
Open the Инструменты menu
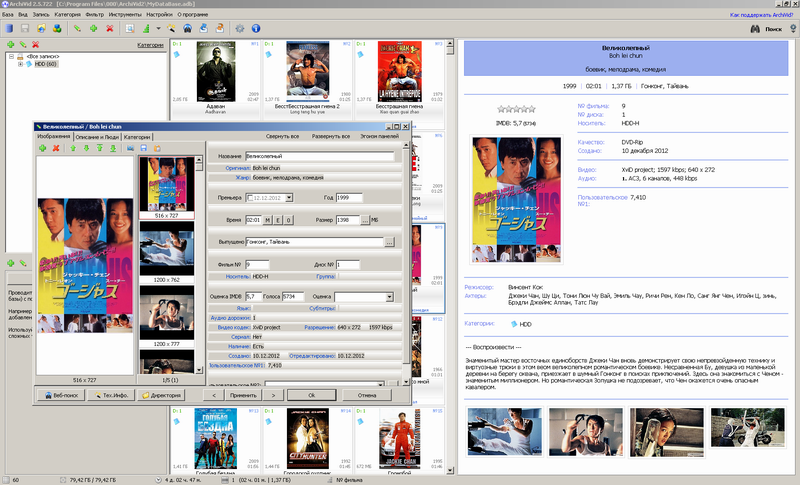pyautogui.click(x=125, y=15)
